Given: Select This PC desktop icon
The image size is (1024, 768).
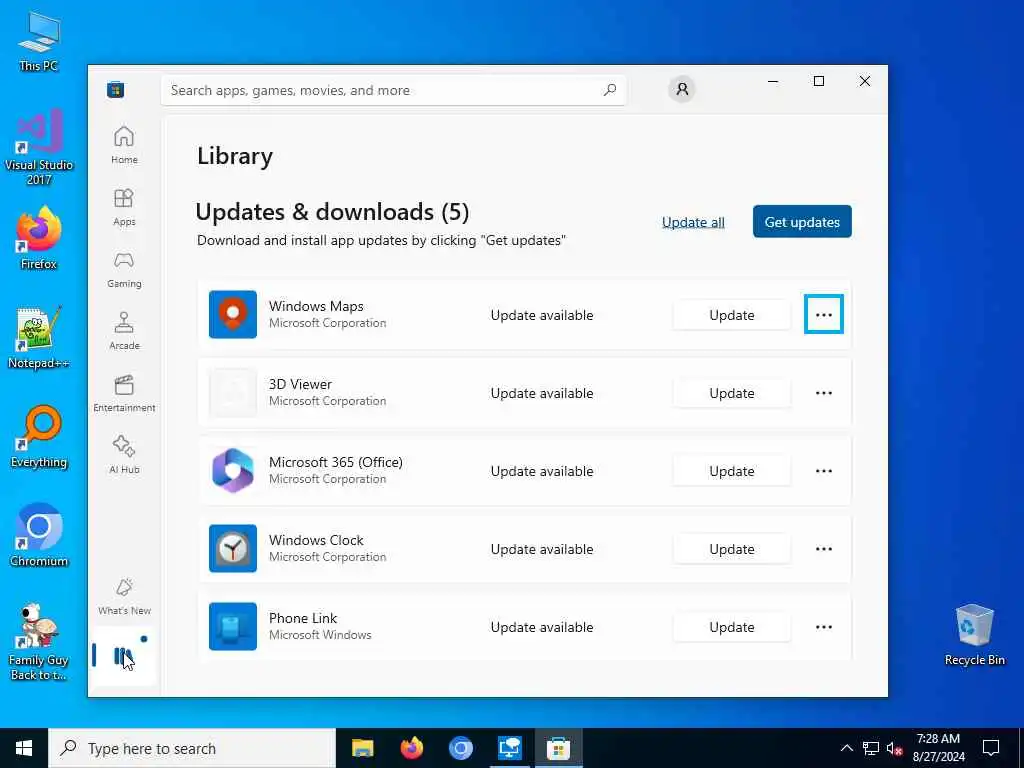Looking at the screenshot, I should pyautogui.click(x=39, y=40).
